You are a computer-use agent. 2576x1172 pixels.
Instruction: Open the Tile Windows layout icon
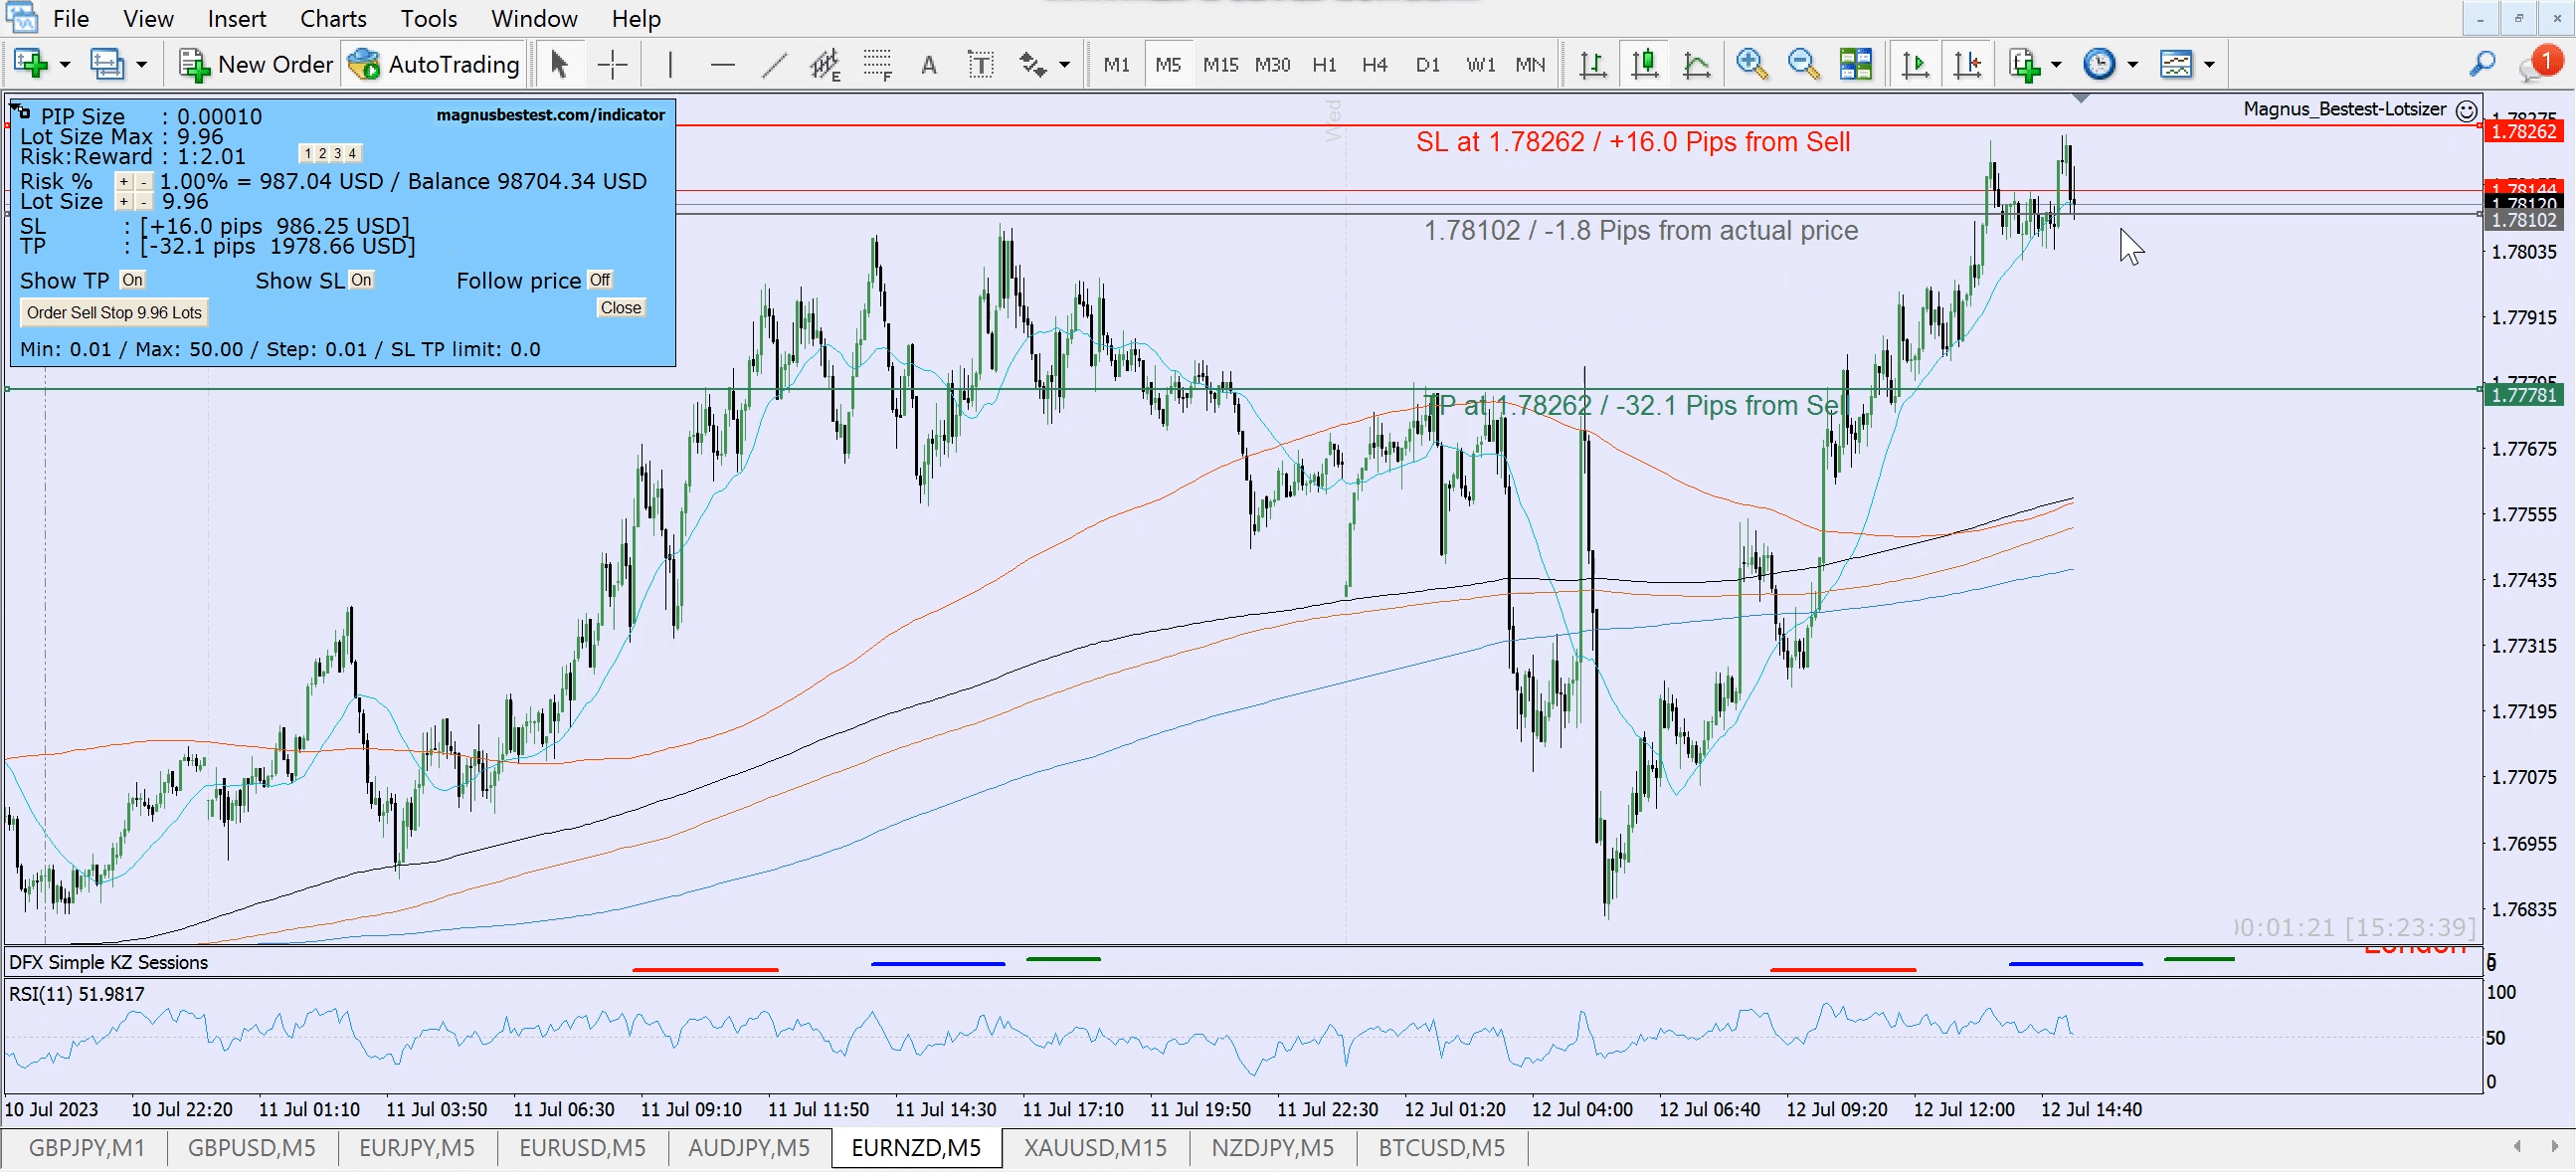click(x=1856, y=65)
